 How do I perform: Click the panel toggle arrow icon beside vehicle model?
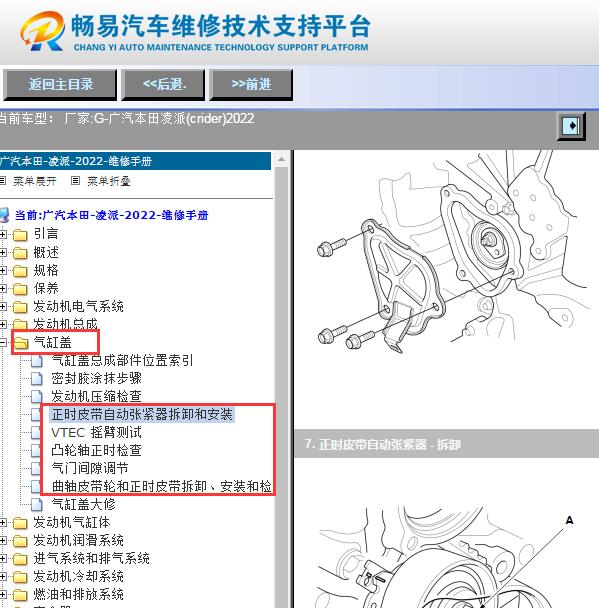[x=571, y=126]
